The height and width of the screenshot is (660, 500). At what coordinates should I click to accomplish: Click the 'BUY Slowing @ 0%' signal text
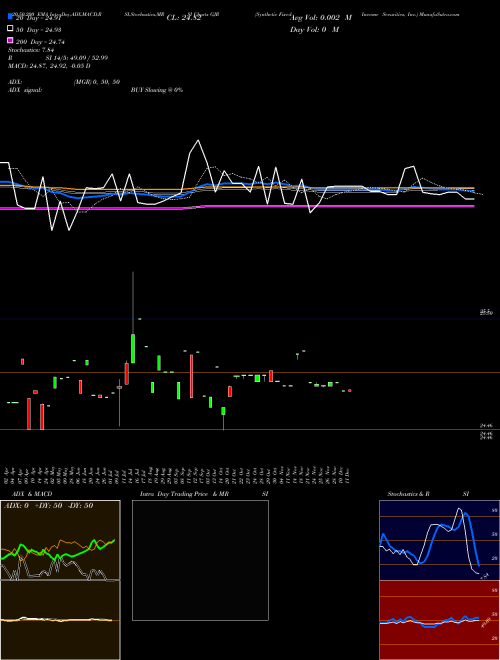(x=157, y=90)
